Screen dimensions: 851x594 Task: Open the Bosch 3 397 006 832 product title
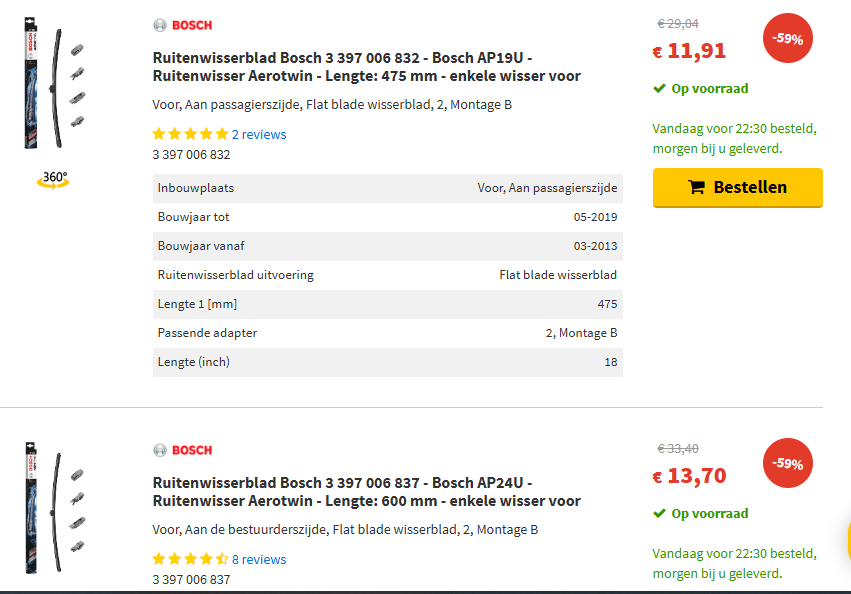tap(366, 67)
